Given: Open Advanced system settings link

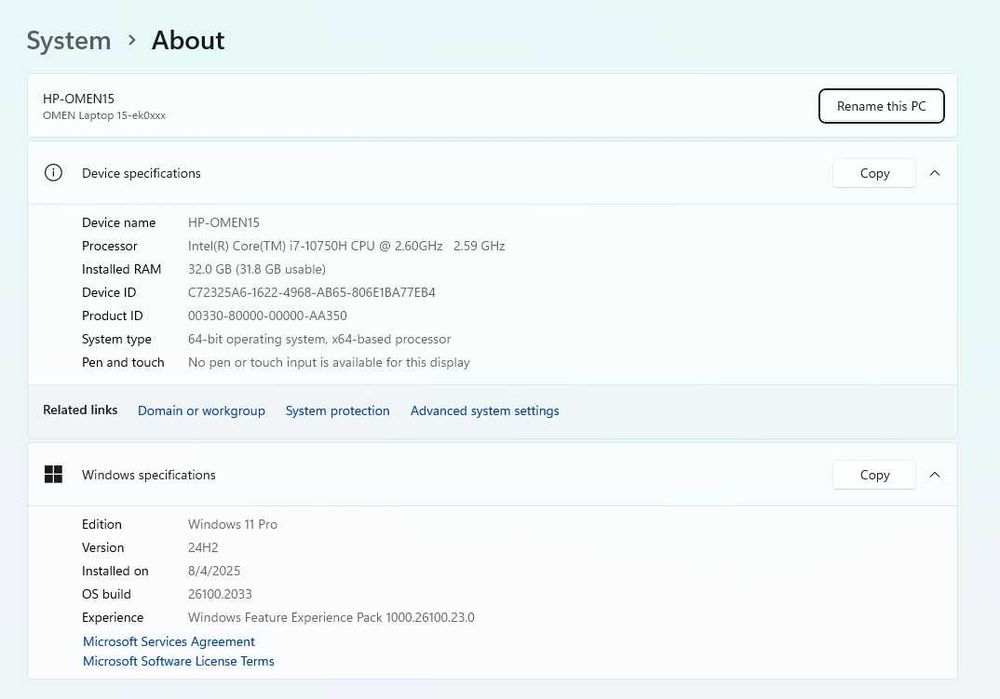Looking at the screenshot, I should 485,411.
